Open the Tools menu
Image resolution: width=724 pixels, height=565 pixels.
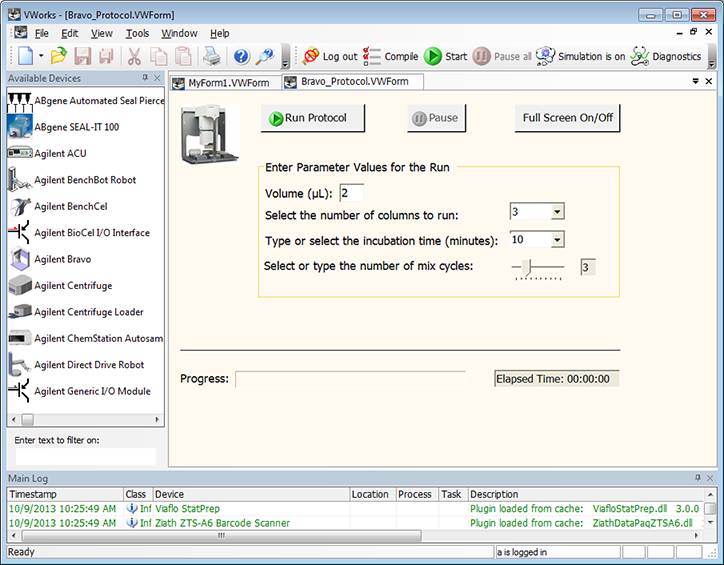click(137, 33)
